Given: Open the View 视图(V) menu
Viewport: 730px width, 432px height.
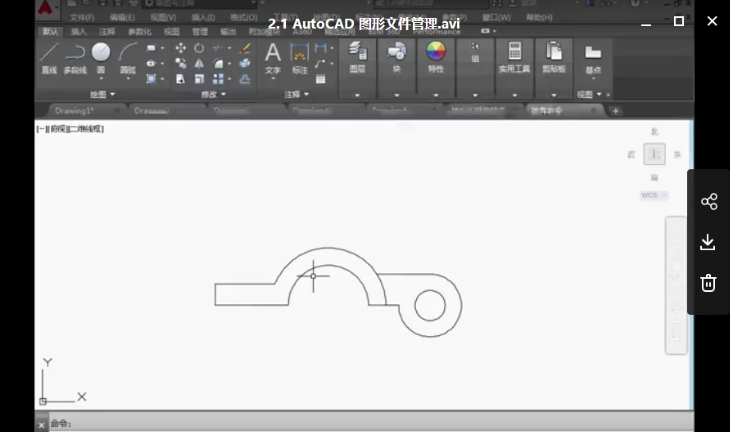Looking at the screenshot, I should 163,18.
